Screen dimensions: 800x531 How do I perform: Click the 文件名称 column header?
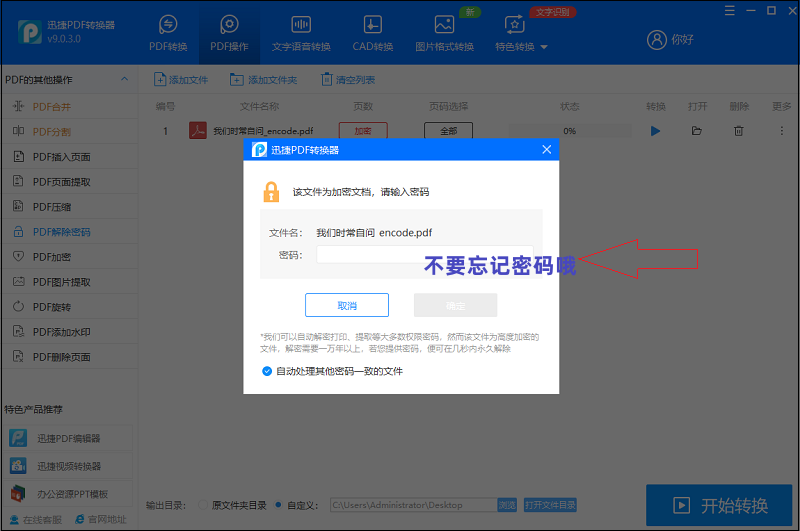[x=260, y=106]
